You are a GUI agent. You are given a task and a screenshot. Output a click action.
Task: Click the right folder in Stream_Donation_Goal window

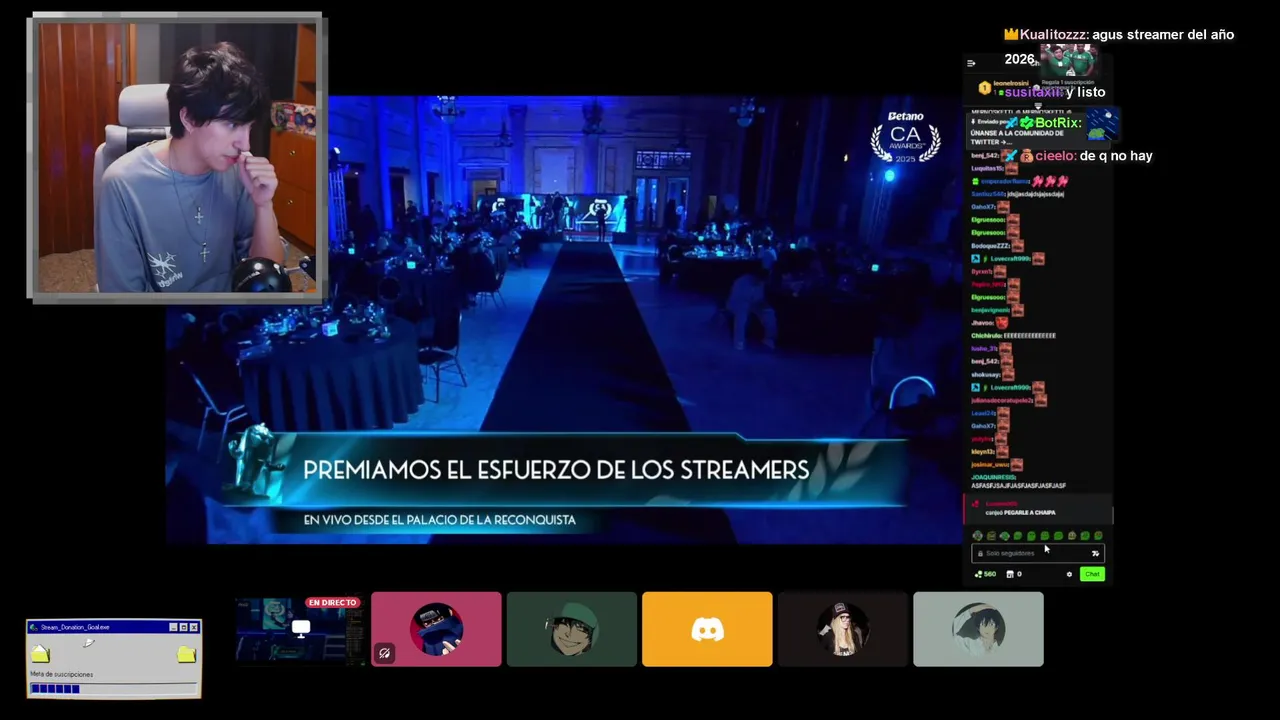pyautogui.click(x=186, y=654)
